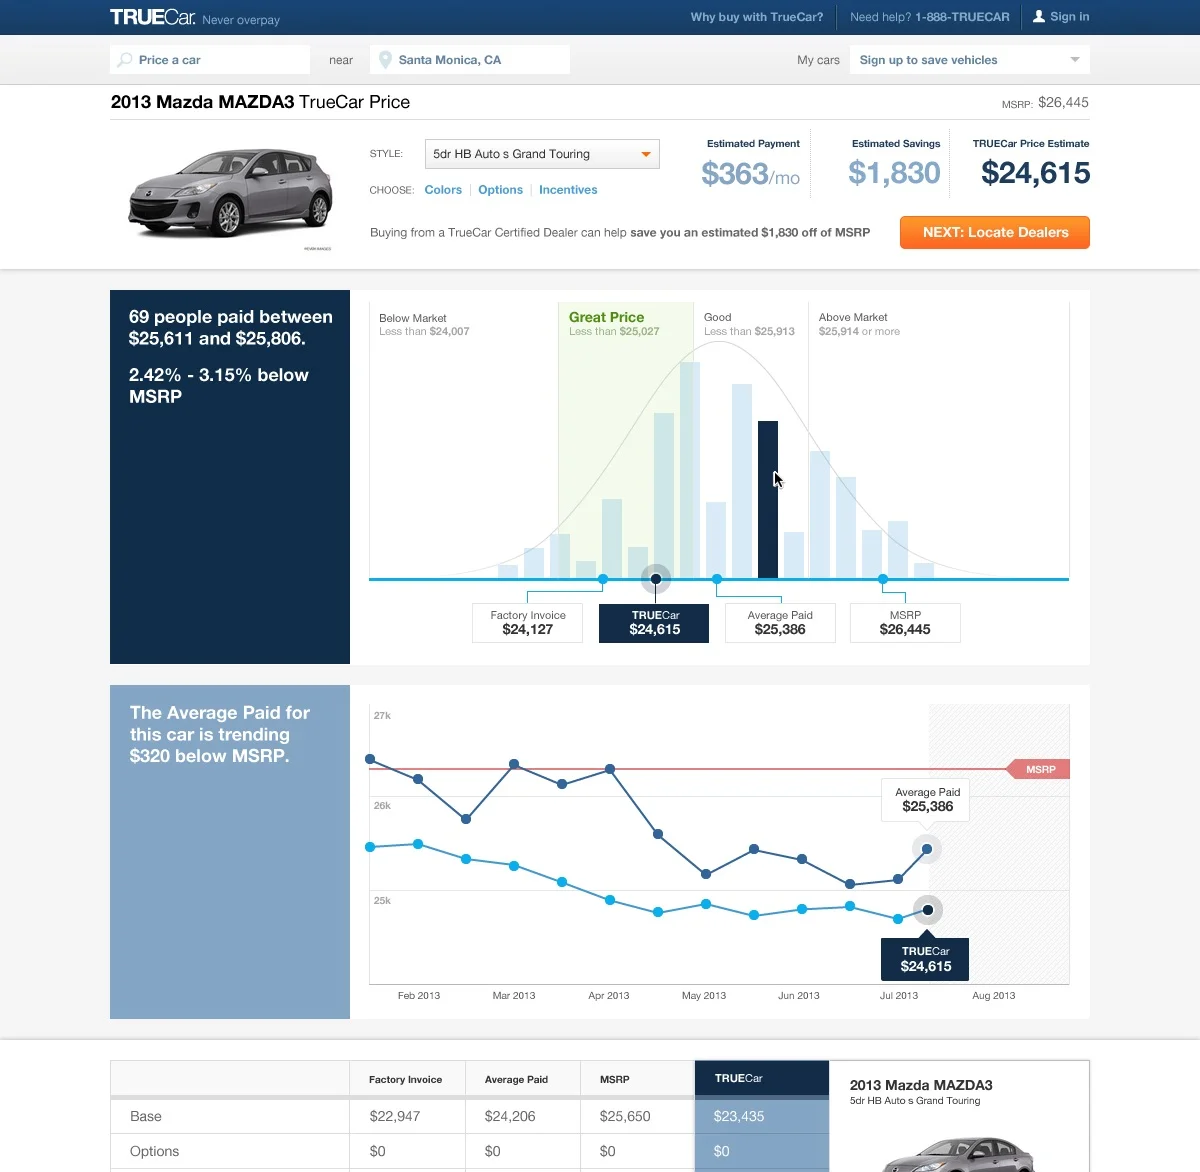Open the Style dropdown arrow
The image size is (1200, 1172).
646,154
